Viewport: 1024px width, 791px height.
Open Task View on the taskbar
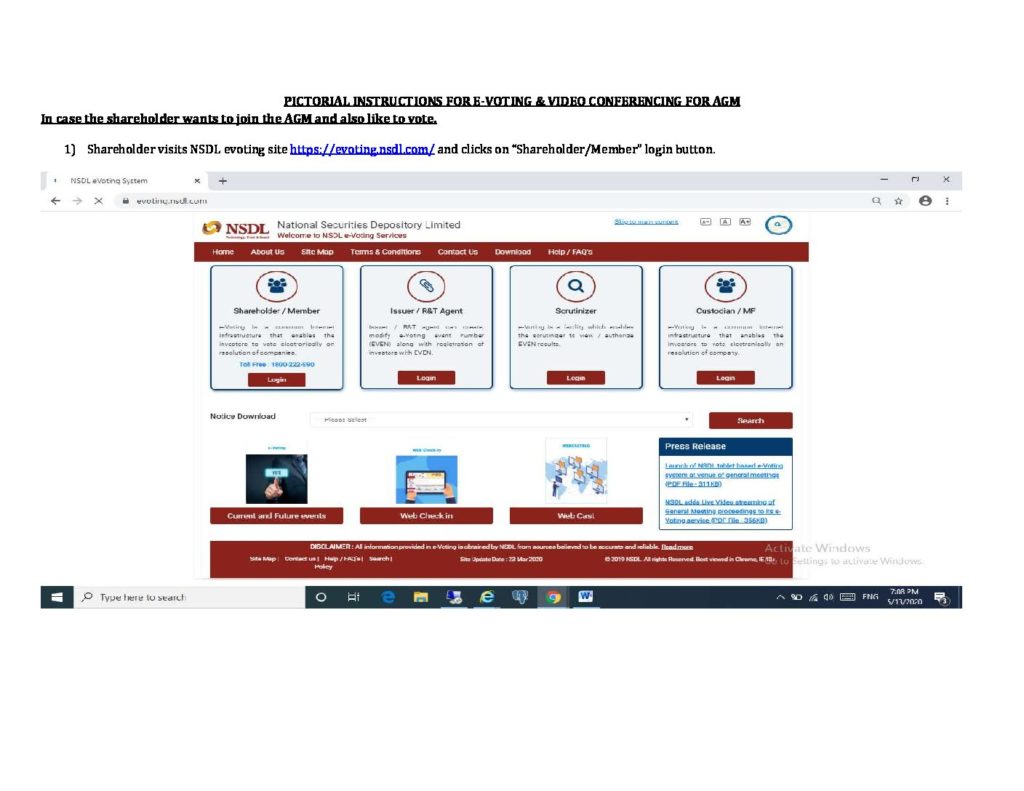coord(353,597)
